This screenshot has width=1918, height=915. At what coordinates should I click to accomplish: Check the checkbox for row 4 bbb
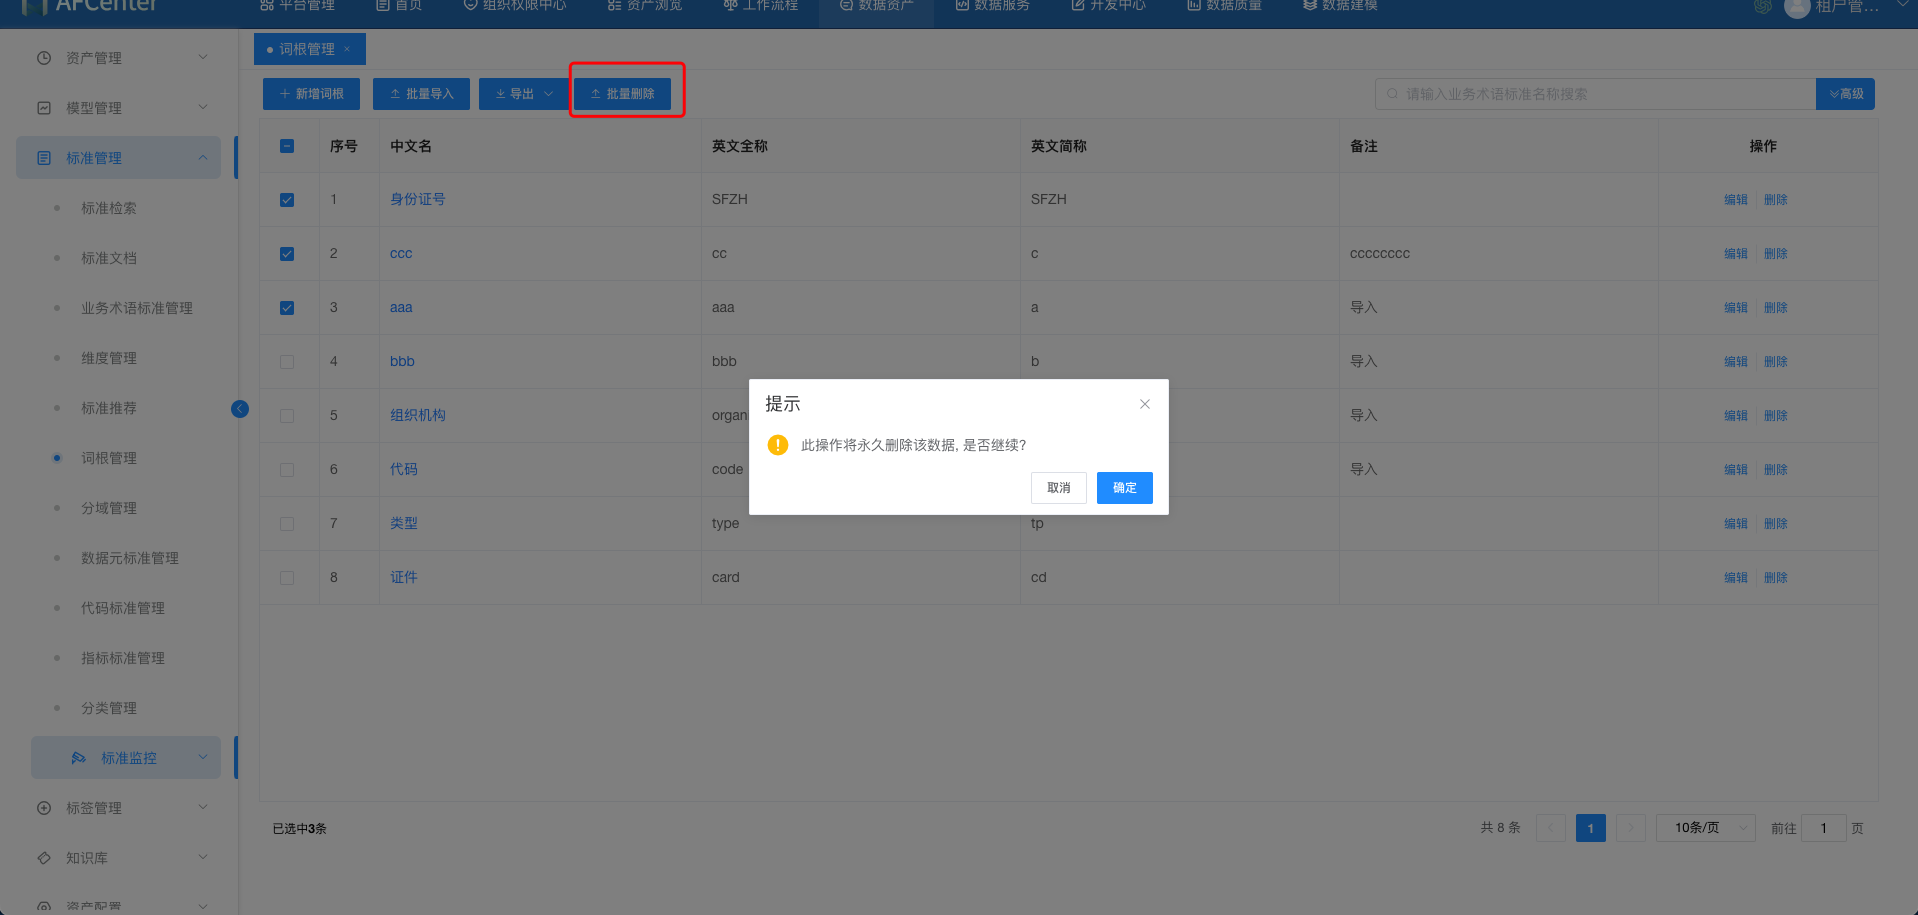pyautogui.click(x=287, y=362)
